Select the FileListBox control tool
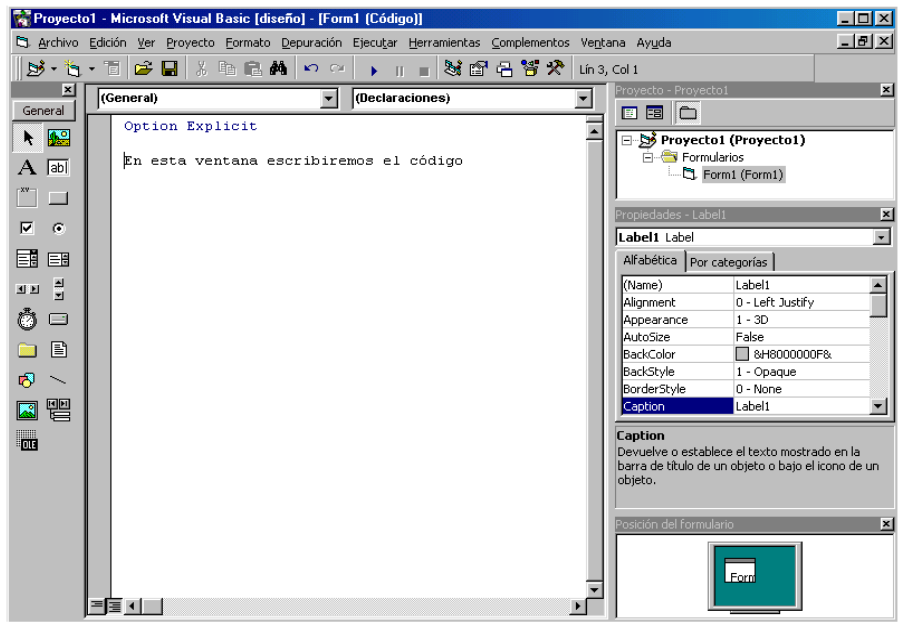Viewport: 903px width, 630px height. [x=58, y=350]
